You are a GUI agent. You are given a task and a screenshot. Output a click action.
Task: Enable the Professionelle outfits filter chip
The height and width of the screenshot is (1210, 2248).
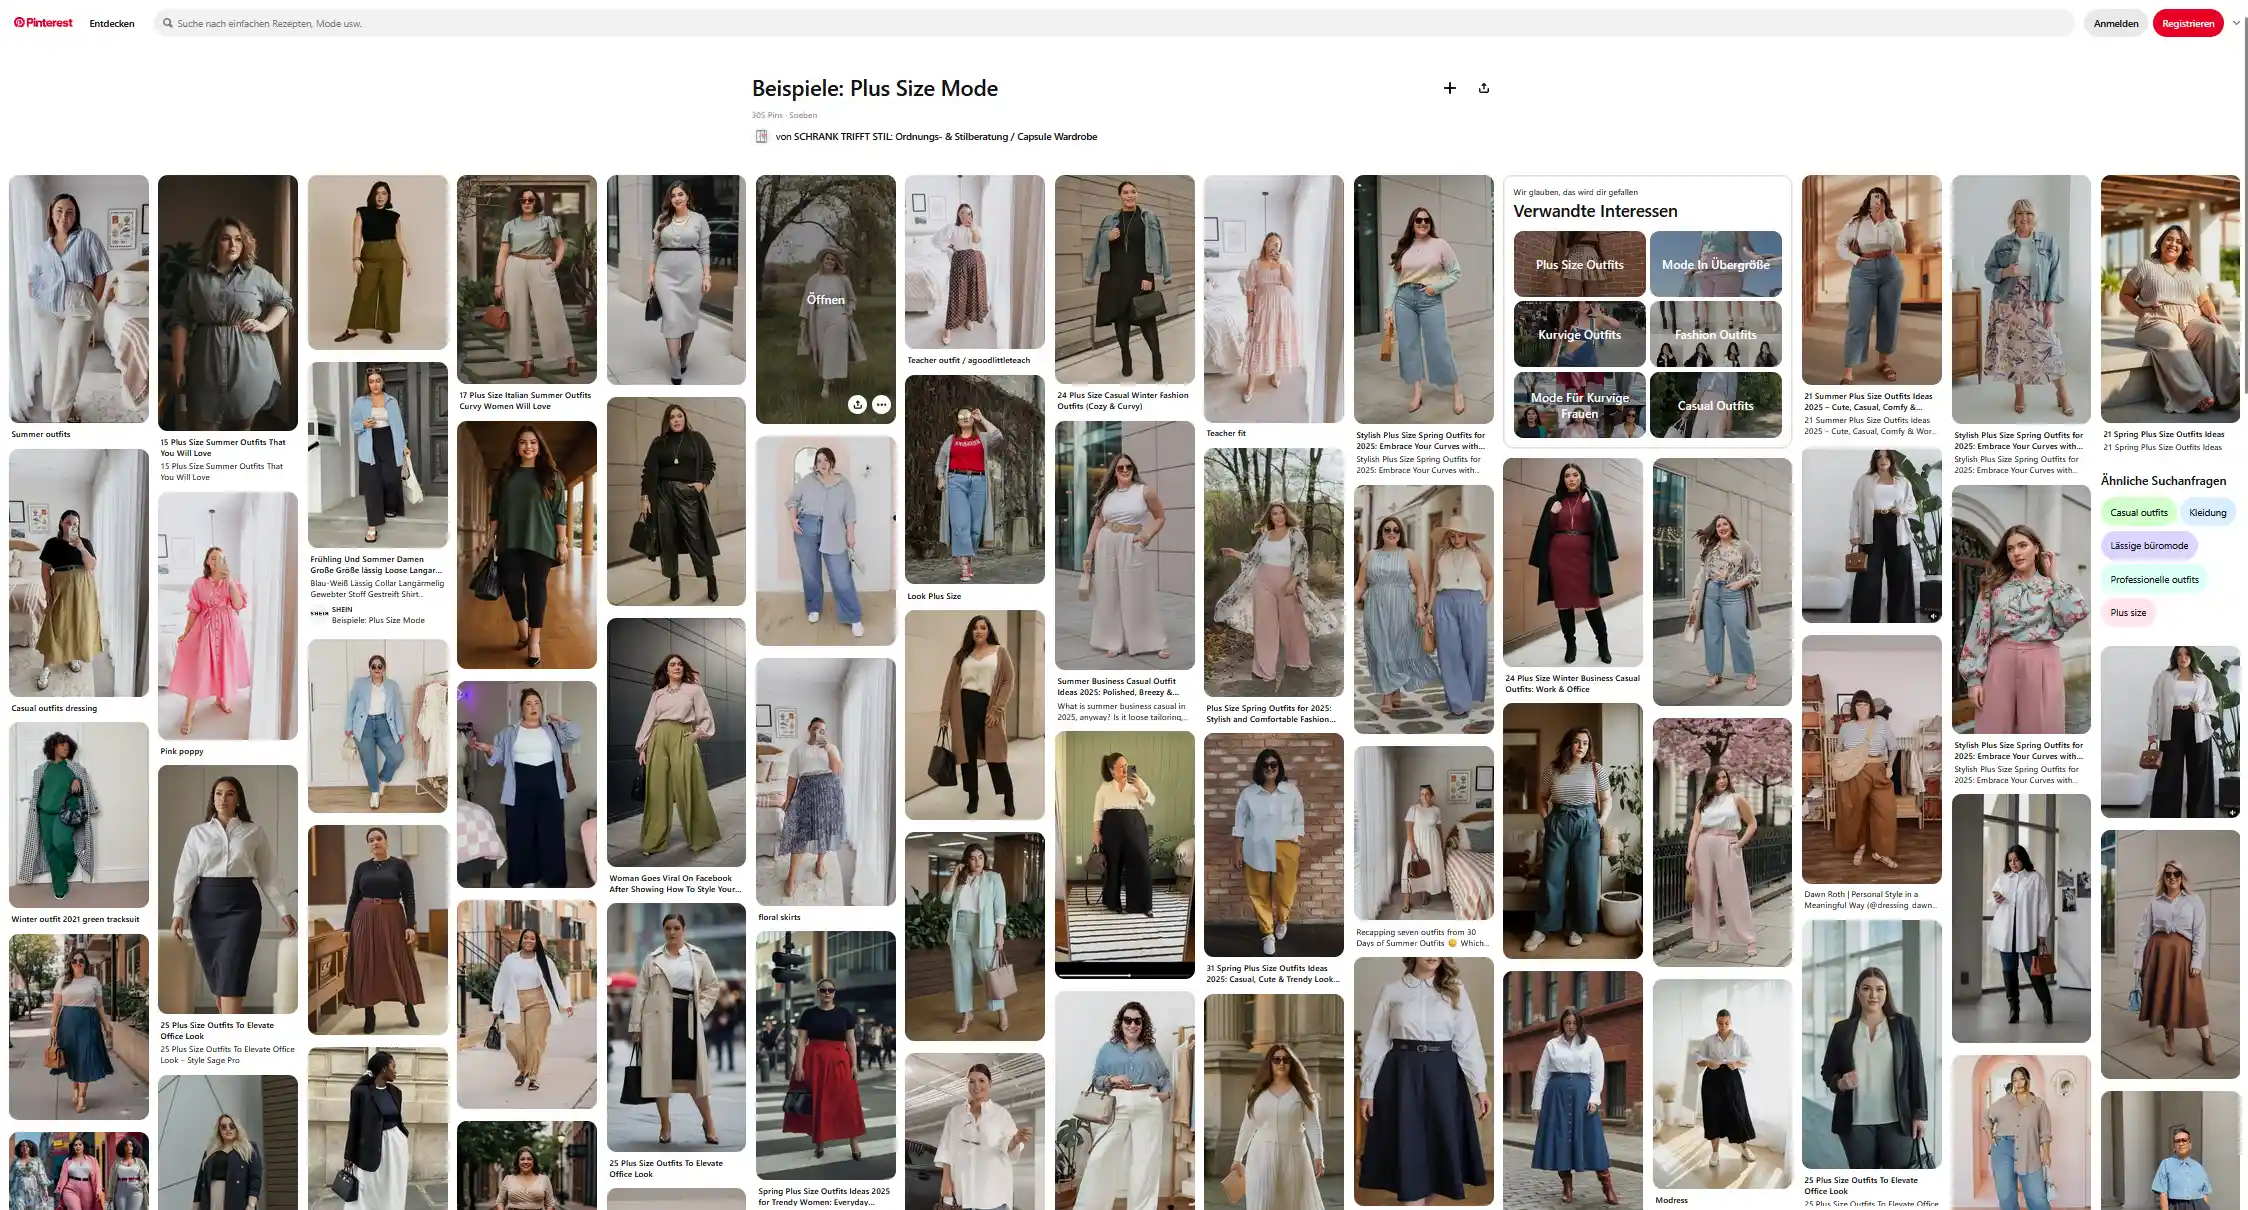pyautogui.click(x=2154, y=578)
